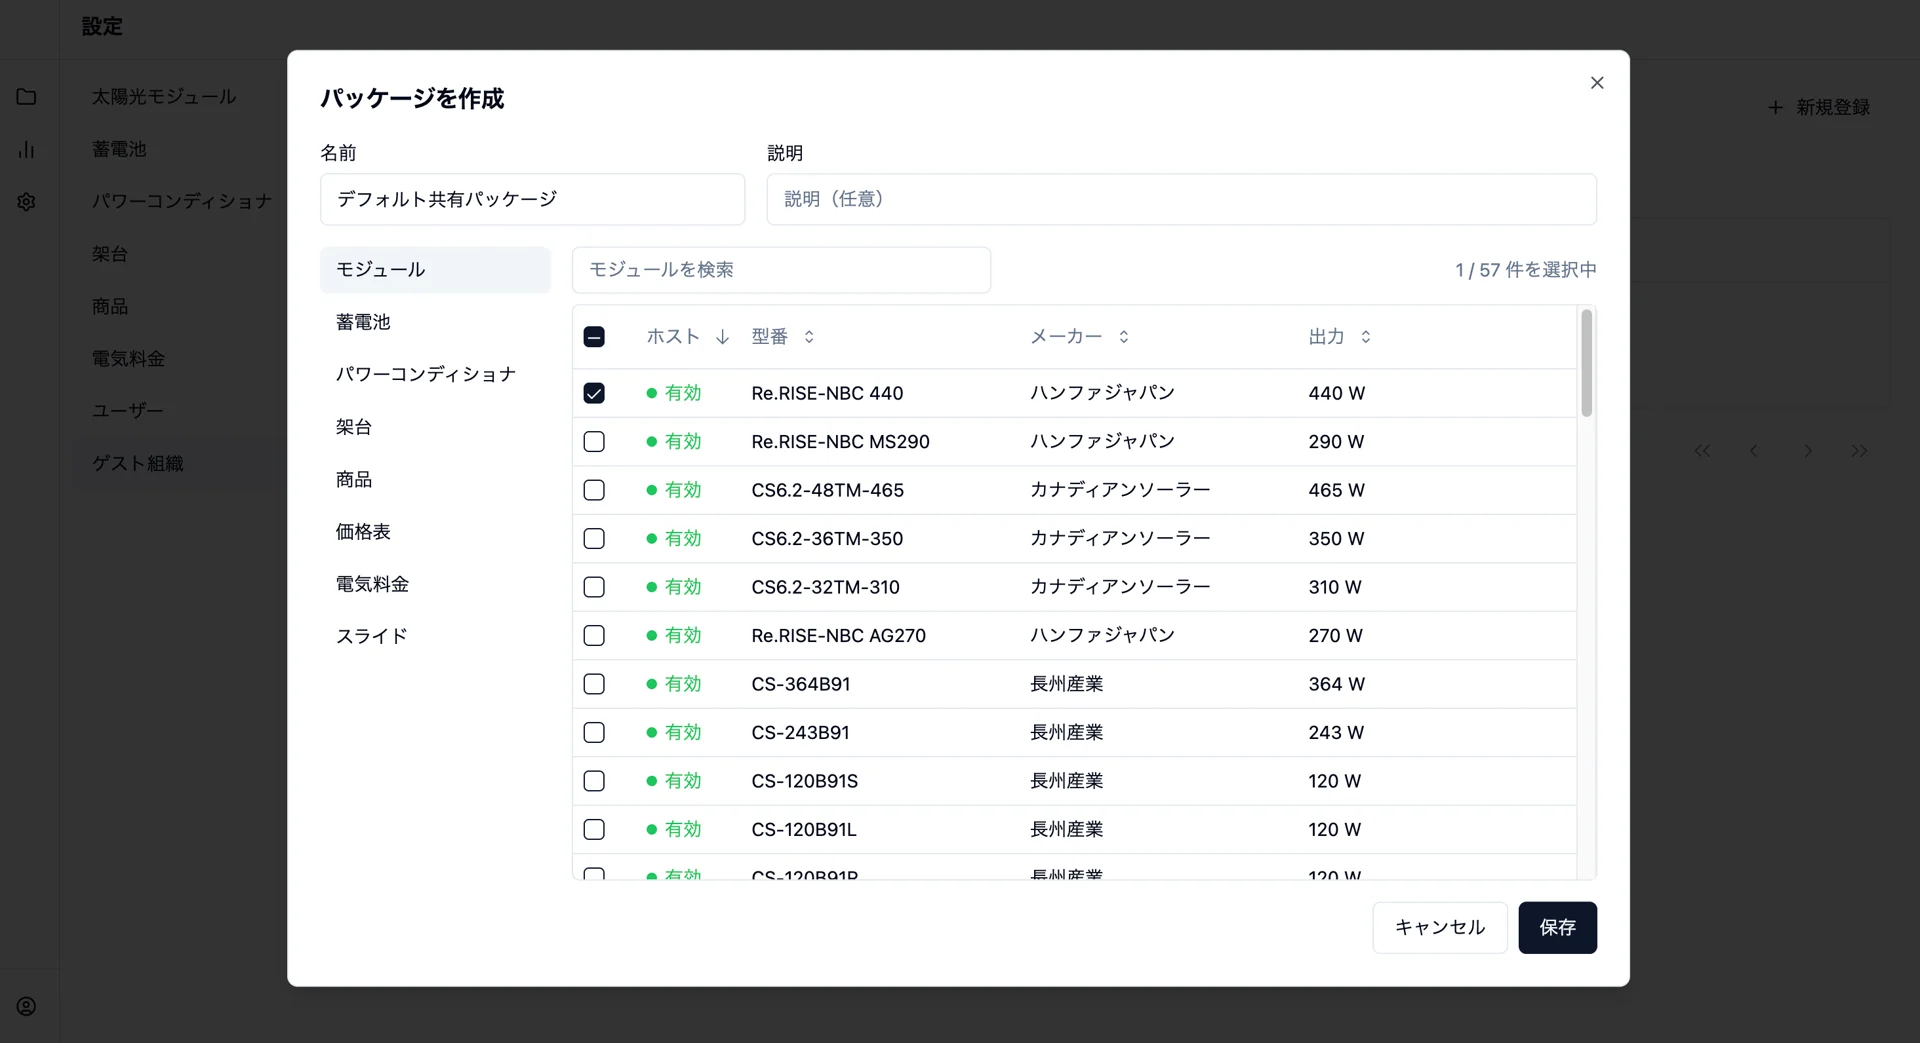Click the キャンセル button
The width and height of the screenshot is (1920, 1043).
[x=1439, y=928]
